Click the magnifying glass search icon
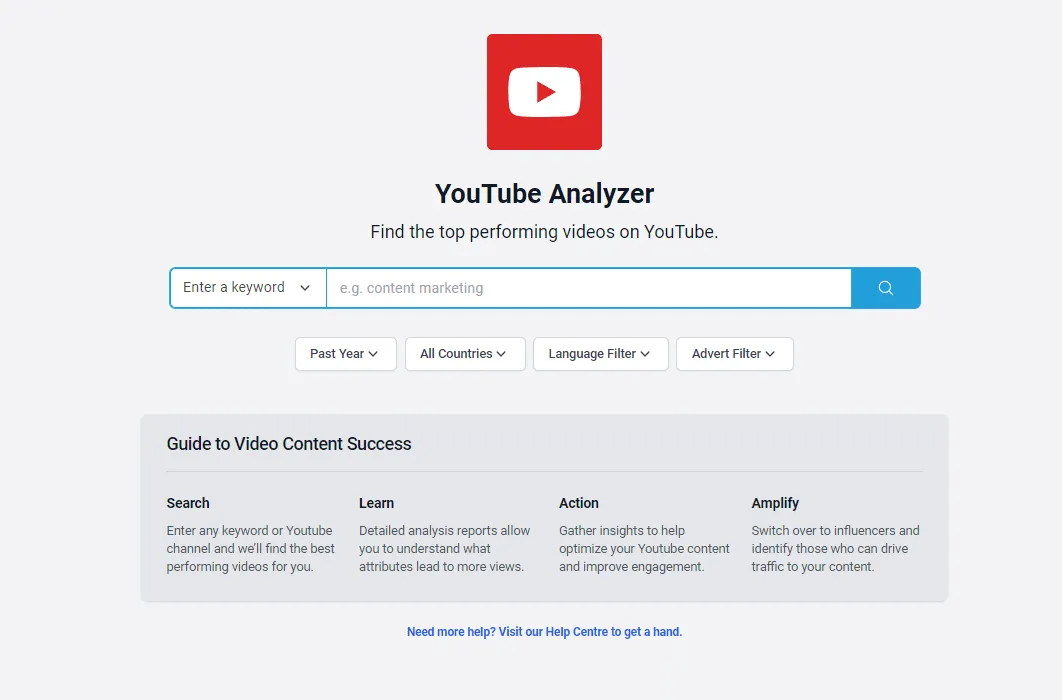This screenshot has width=1062, height=700. [884, 287]
